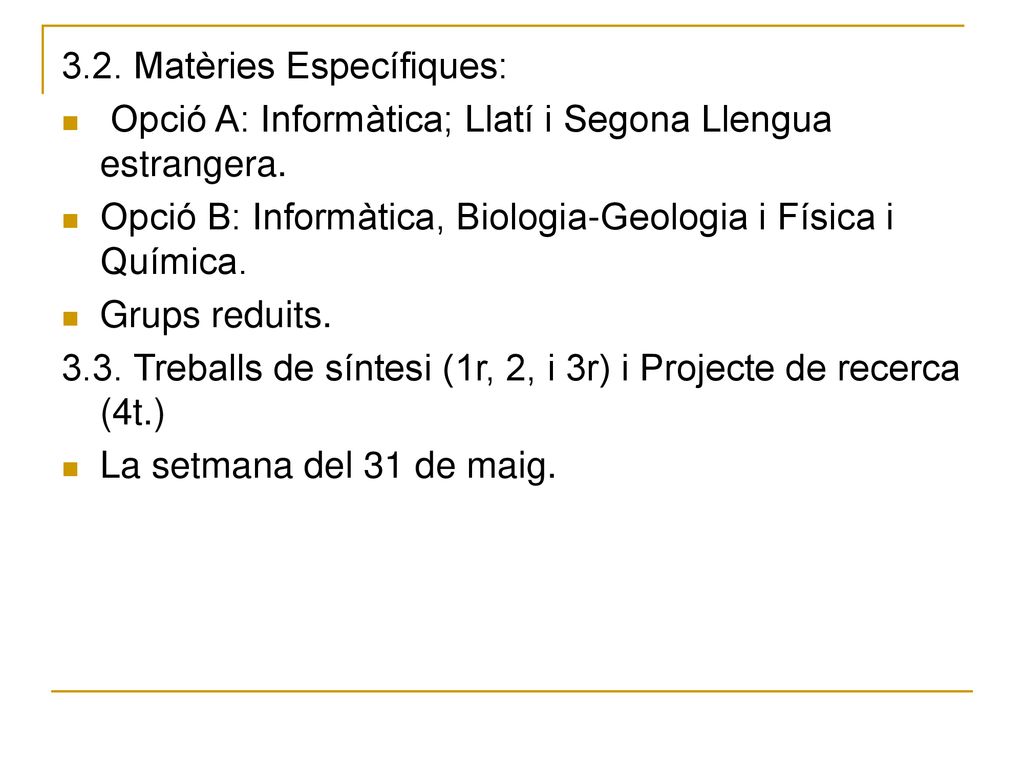Click the text 'Opció B: Informàtica'
Screen dimensions: 1024x768
(268, 217)
